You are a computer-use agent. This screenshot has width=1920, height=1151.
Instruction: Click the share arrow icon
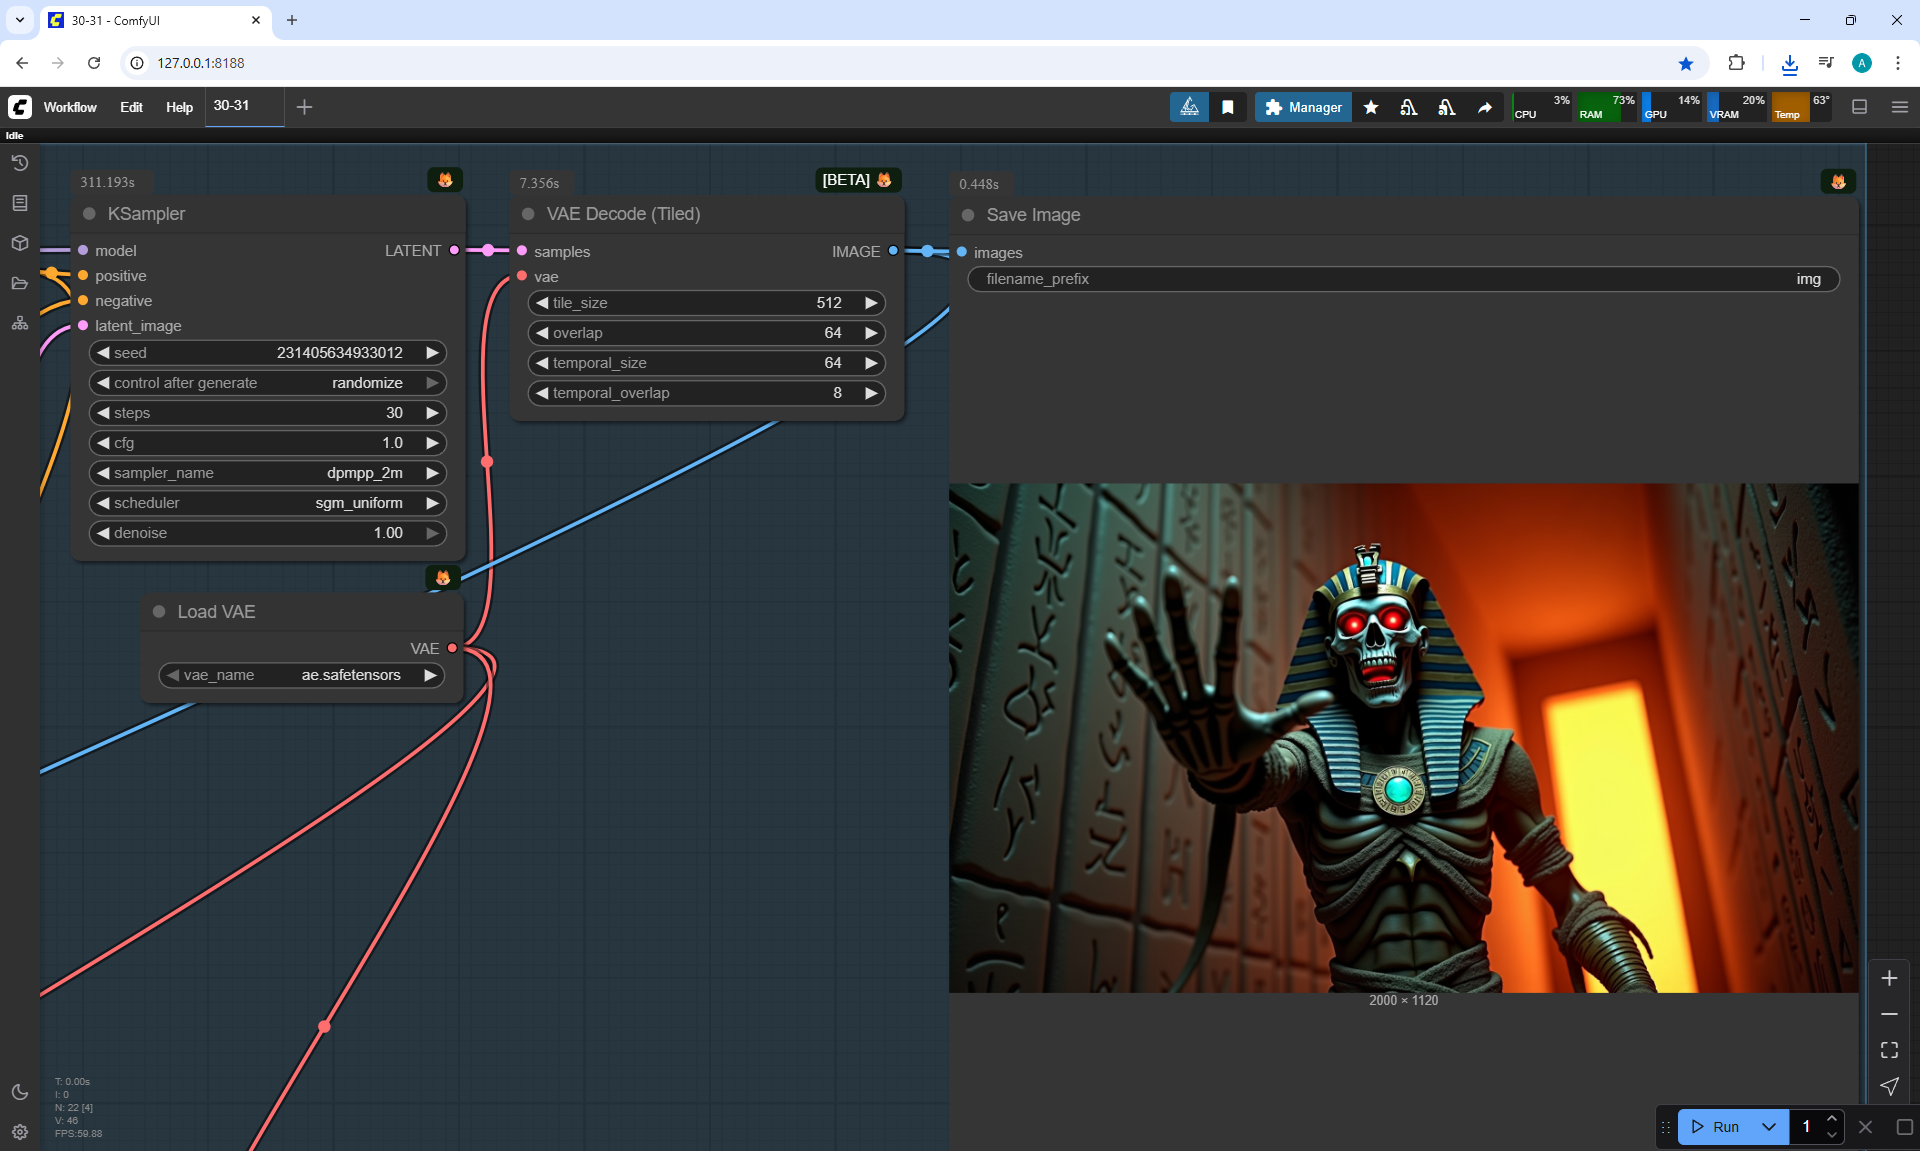point(1485,107)
